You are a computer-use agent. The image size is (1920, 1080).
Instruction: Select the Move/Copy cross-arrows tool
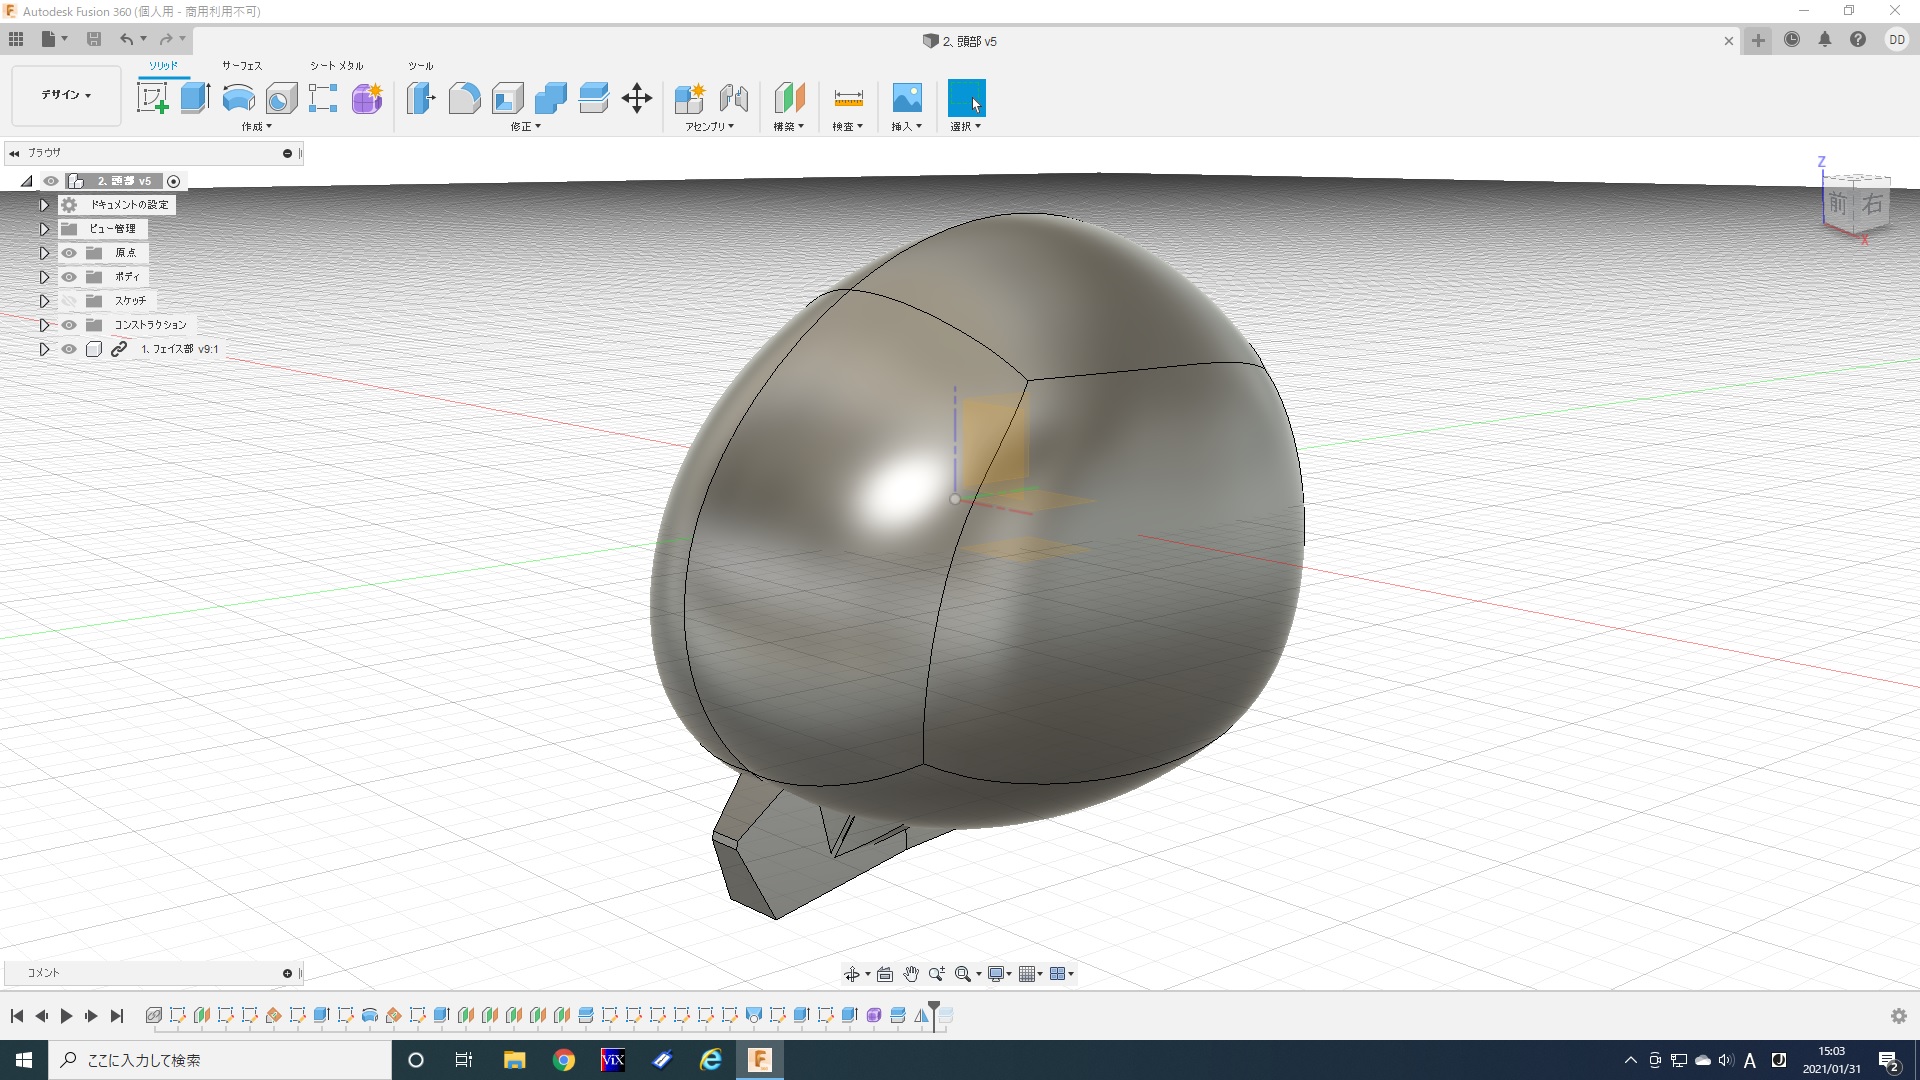tap(637, 98)
